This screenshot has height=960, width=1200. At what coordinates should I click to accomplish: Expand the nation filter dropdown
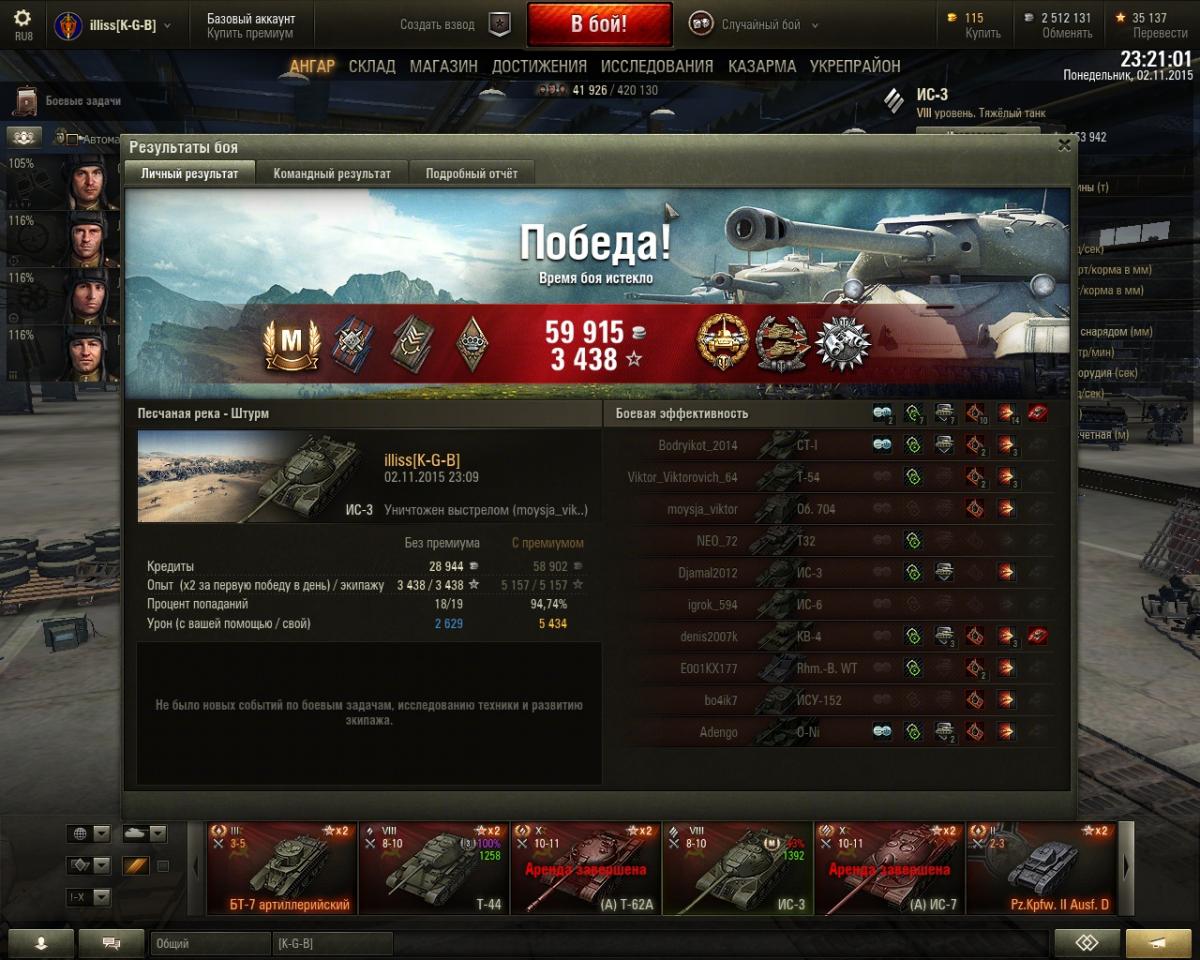coord(89,834)
